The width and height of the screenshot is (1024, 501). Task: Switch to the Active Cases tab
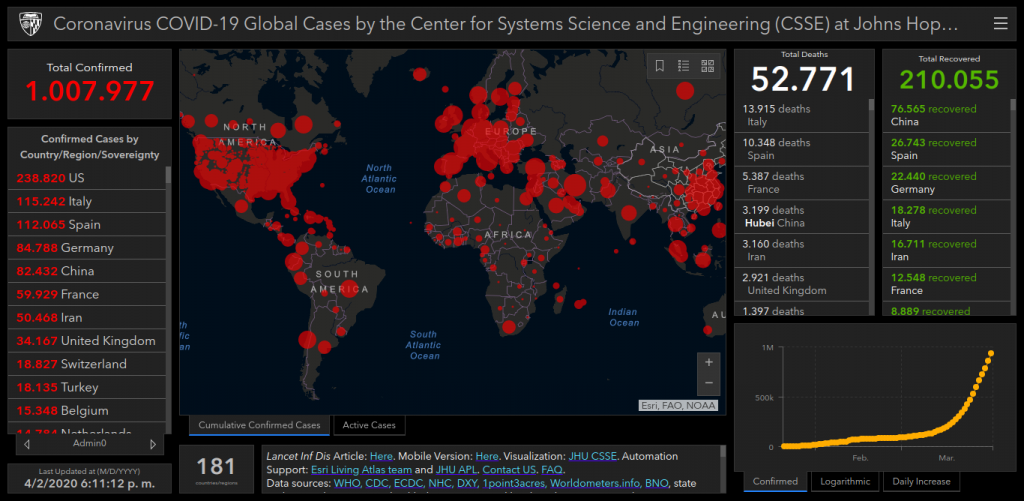point(369,425)
